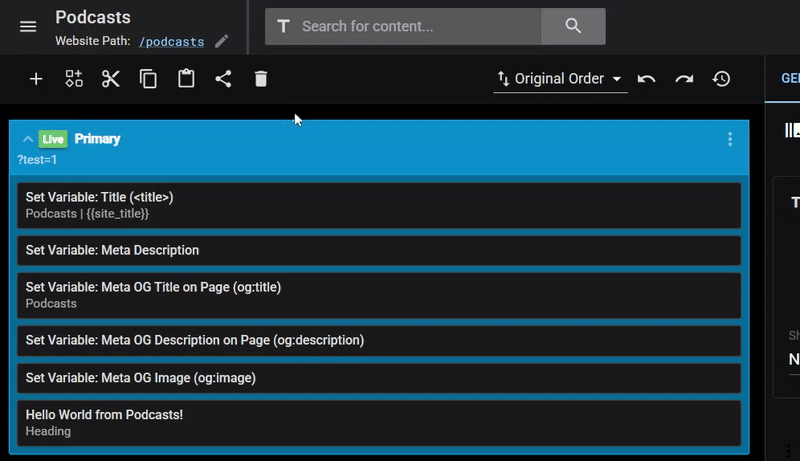Share the selected content
The image size is (800, 461).
[x=223, y=79]
